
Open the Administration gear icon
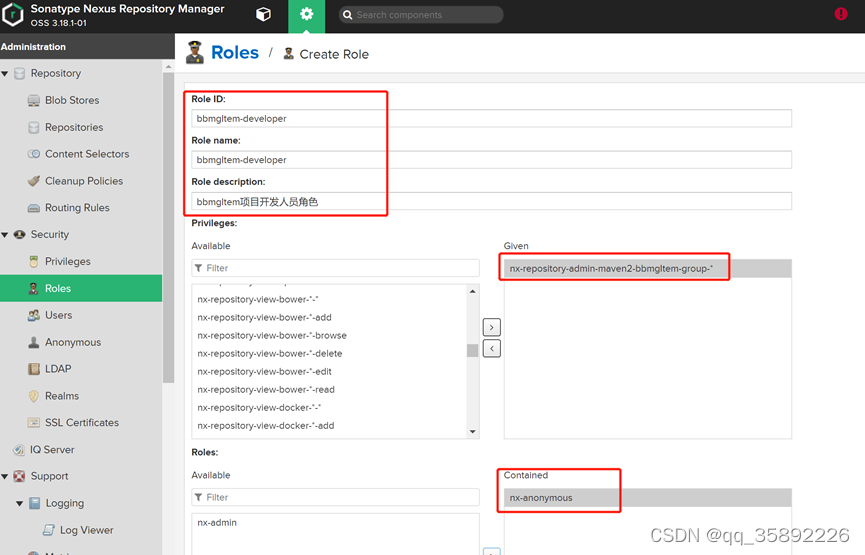(306, 15)
